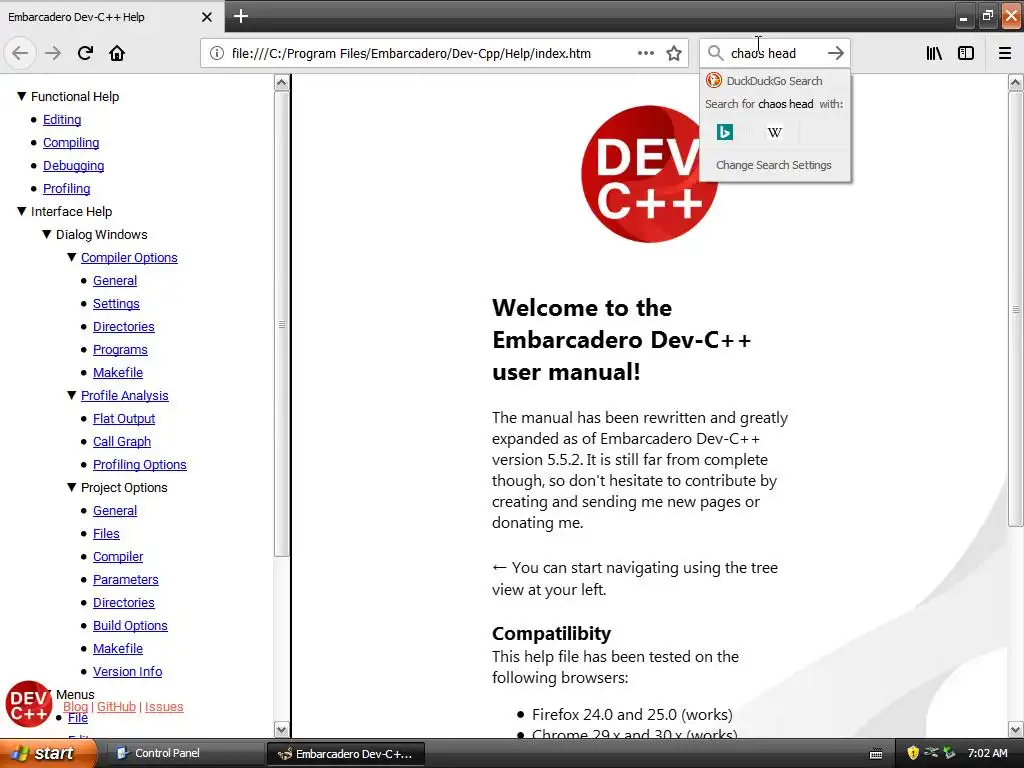Open the on-screen keyboard tray icon
1024x768 pixels.
click(876, 754)
